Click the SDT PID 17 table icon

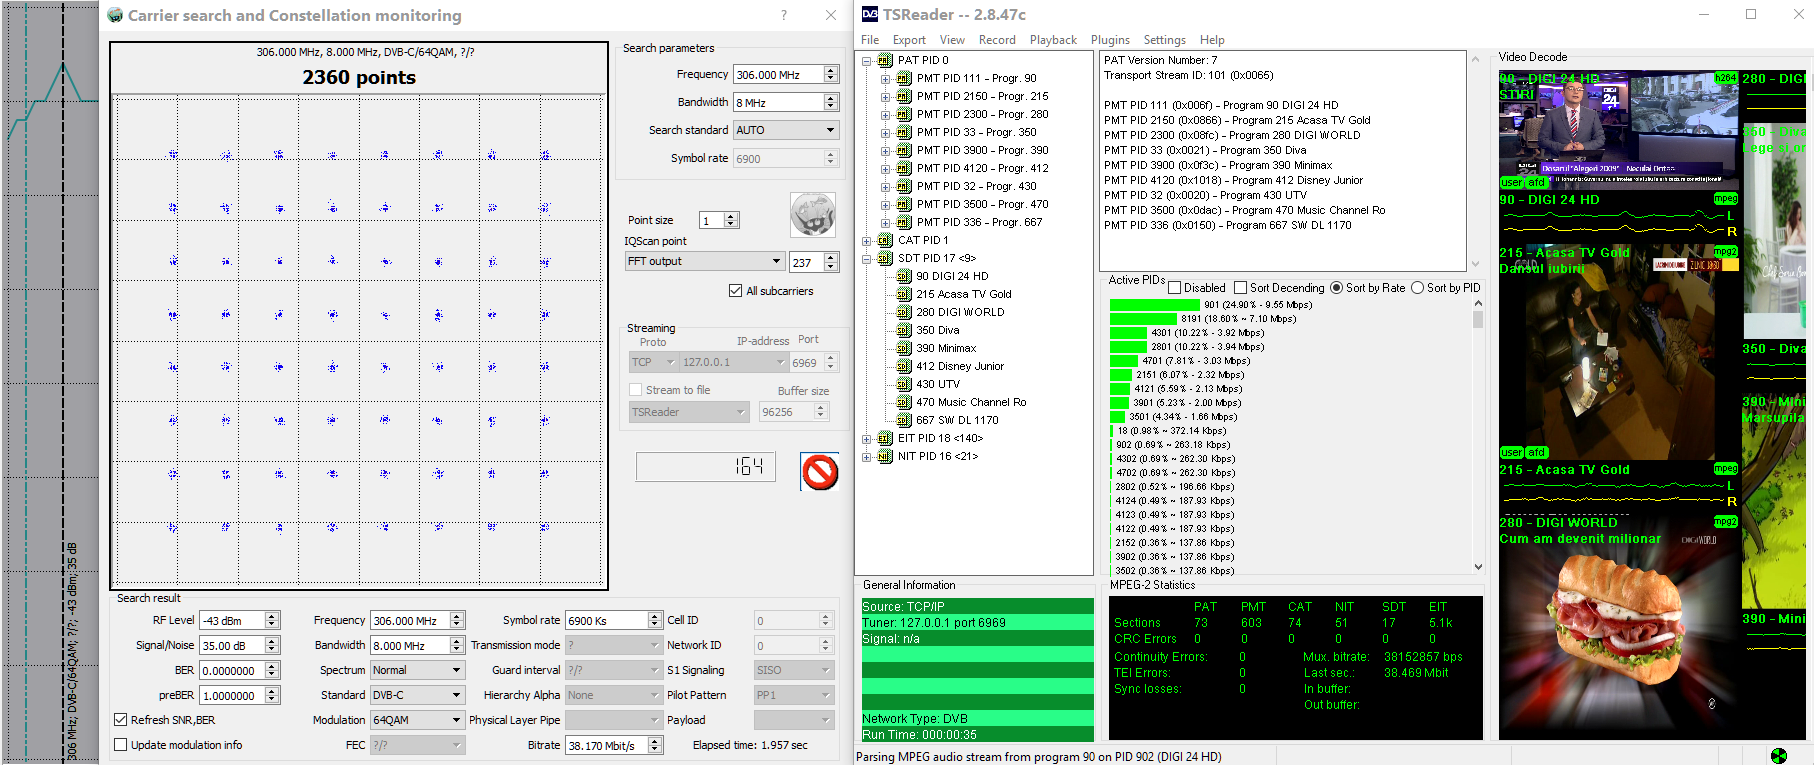point(885,258)
